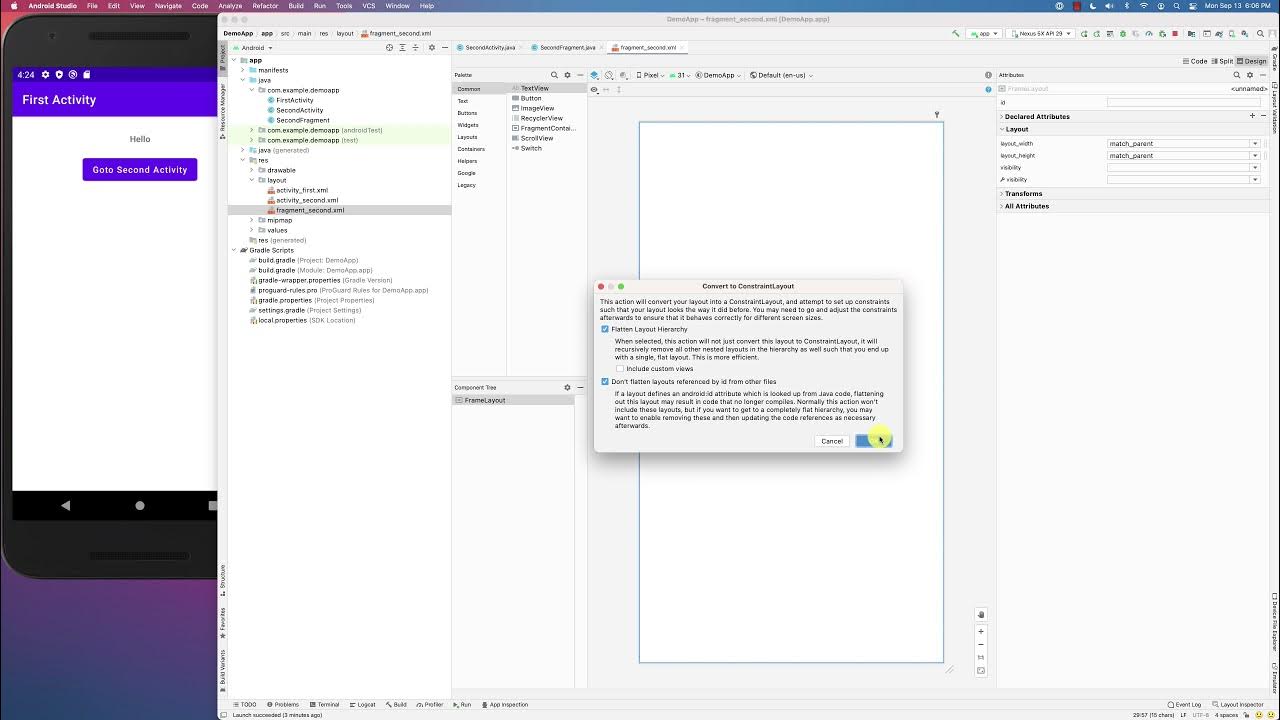The width and height of the screenshot is (1280, 720).
Task: Expand the manifests folder in project tree
Action: tap(242, 70)
